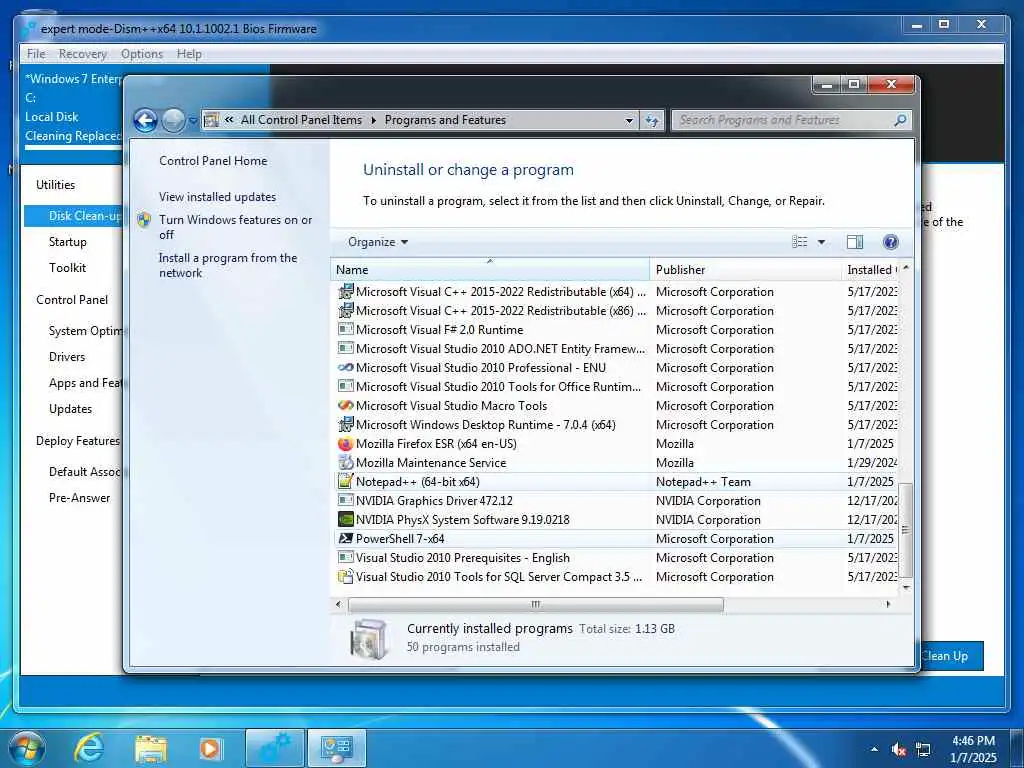This screenshot has height=768, width=1024.
Task: Open the Windows Start button
Action: click(27, 748)
